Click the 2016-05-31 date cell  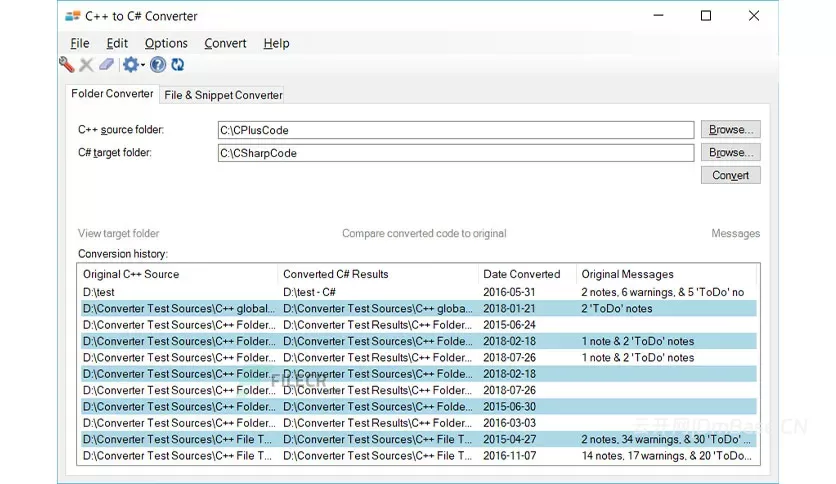tap(509, 292)
